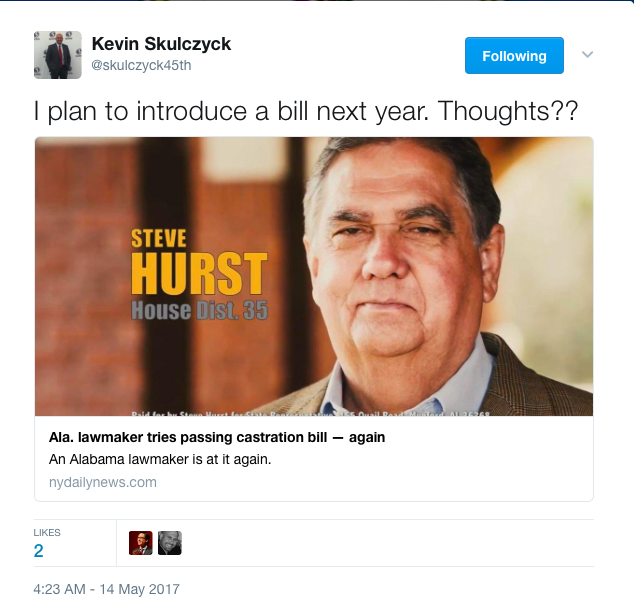
Task: Open the @skulczyck45th handle link
Action: tap(141, 65)
